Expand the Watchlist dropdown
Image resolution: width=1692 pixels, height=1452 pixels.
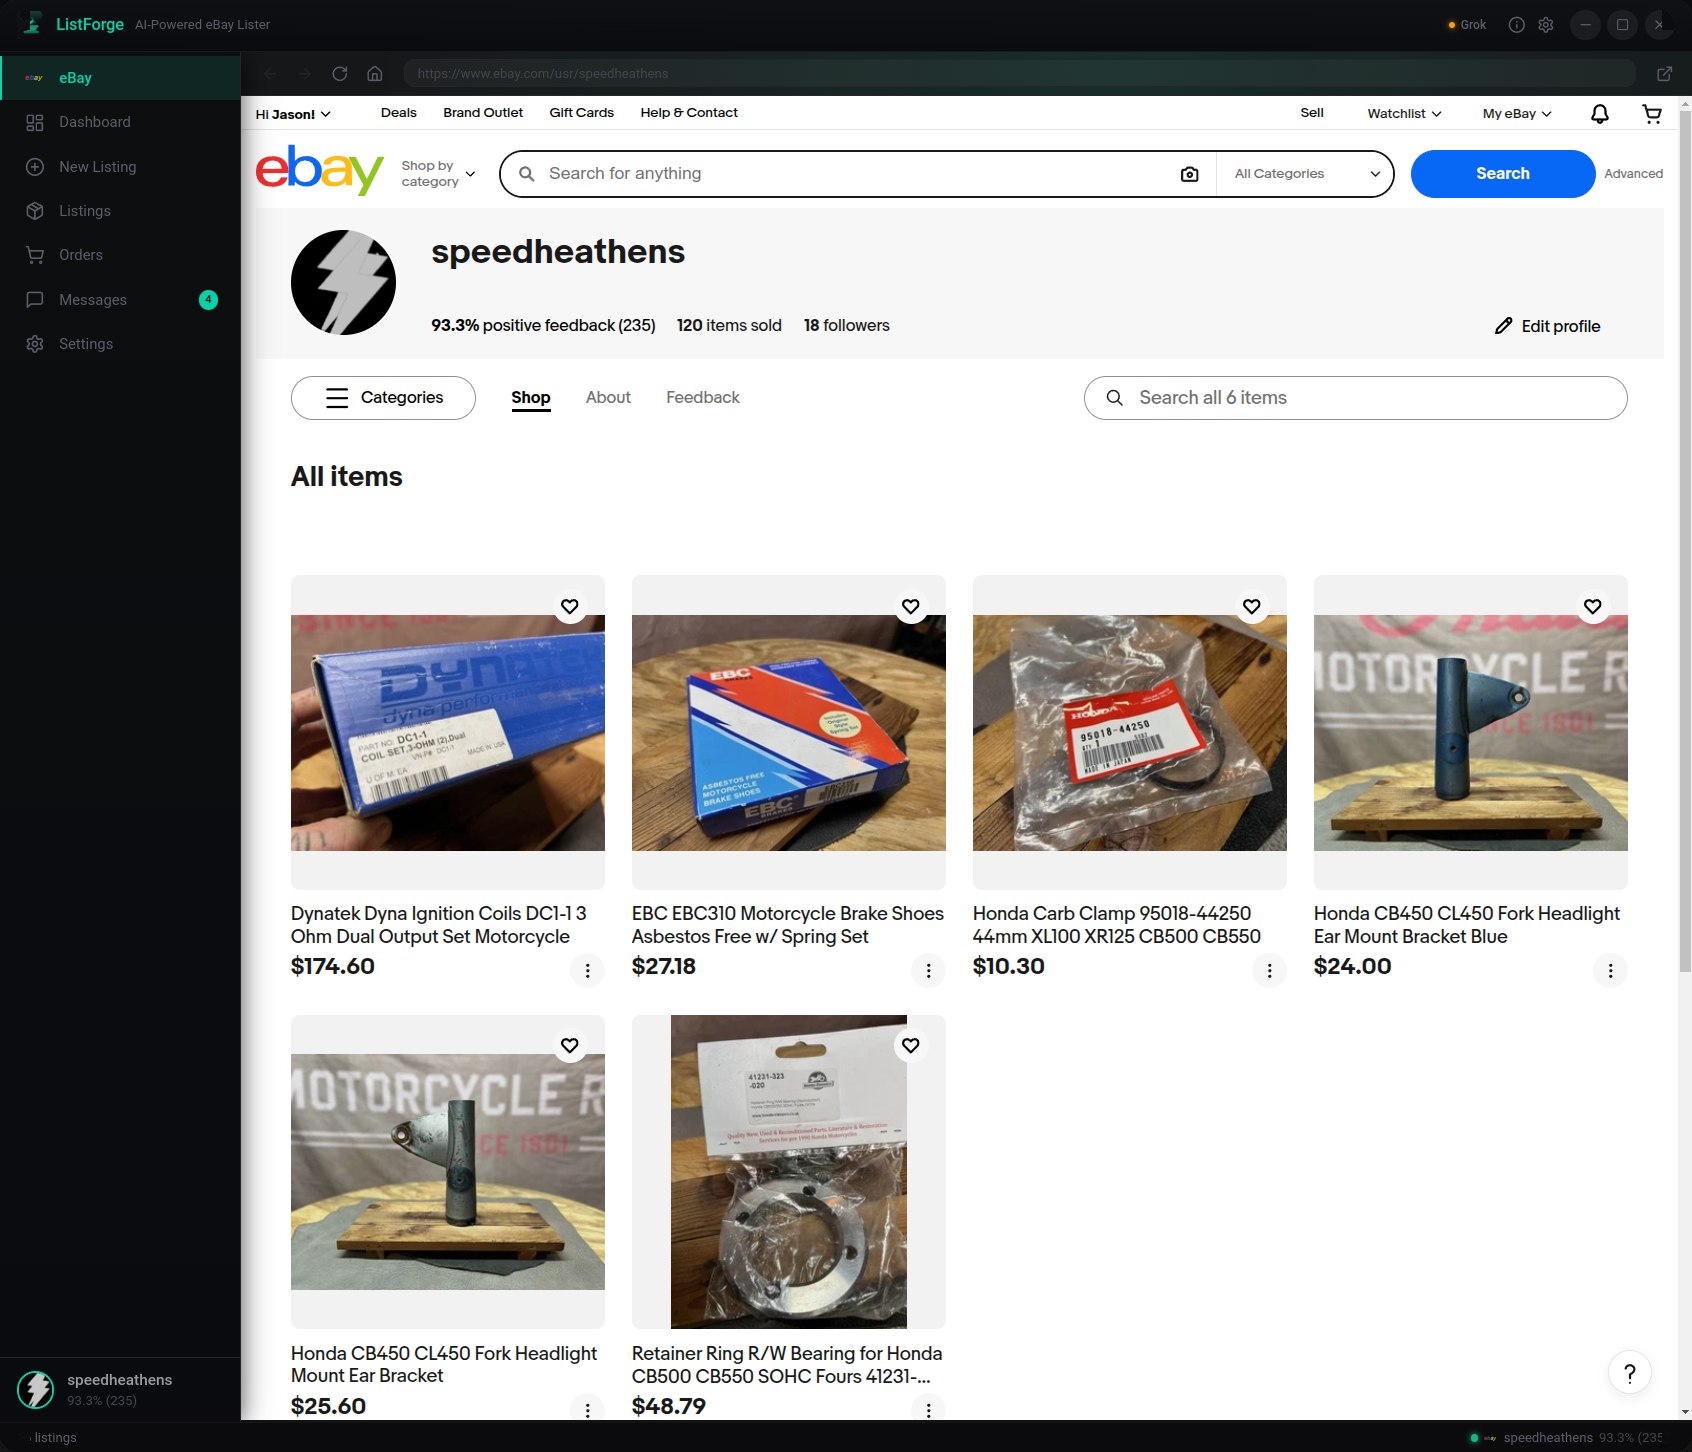(1404, 114)
